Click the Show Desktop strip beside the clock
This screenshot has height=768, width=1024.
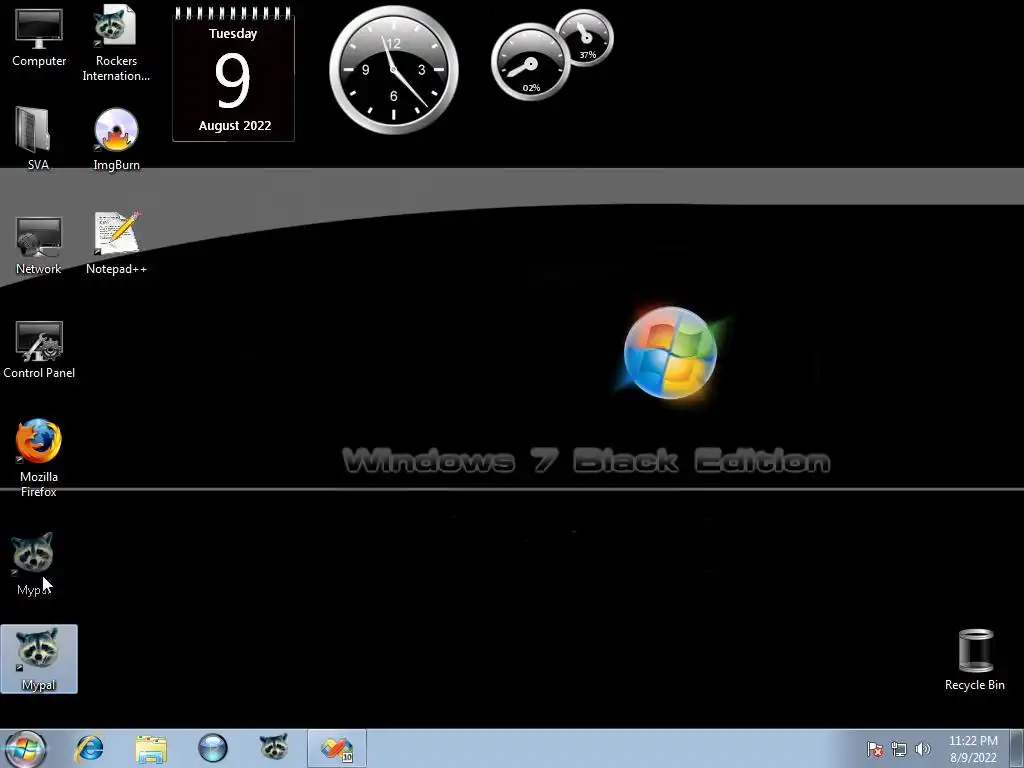[1018, 748]
